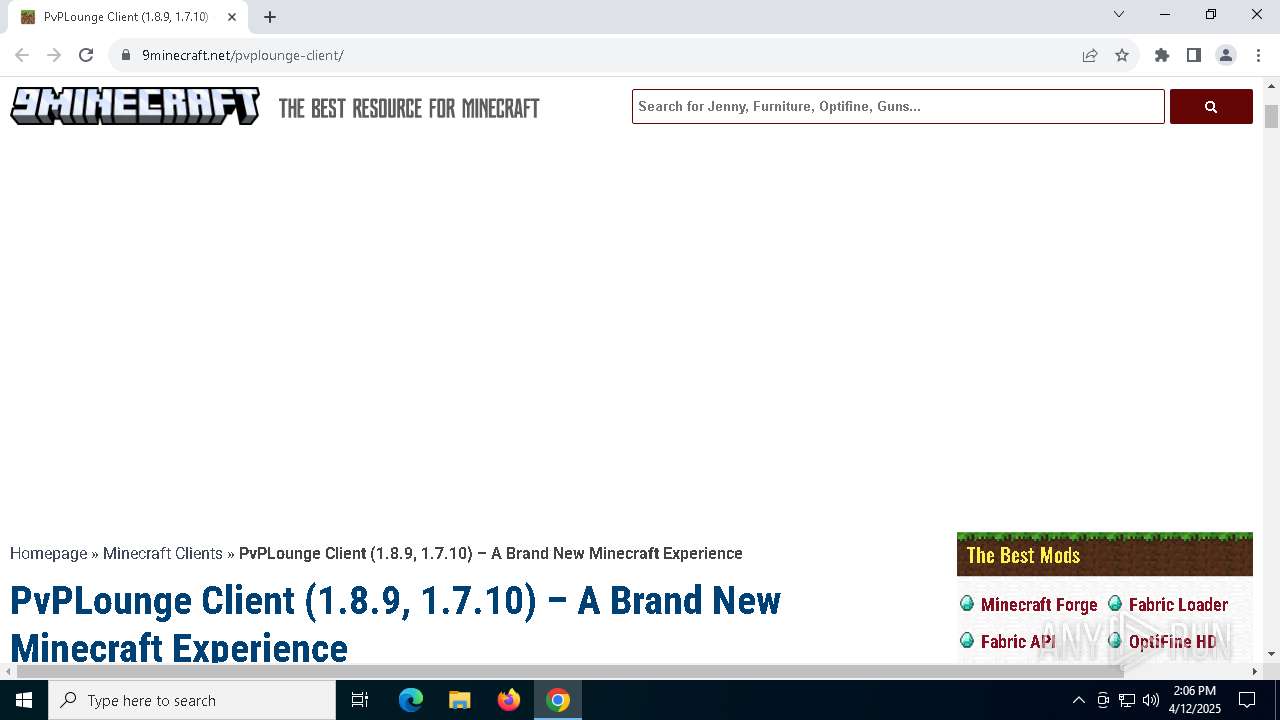Click The Best Mods header banner
Image resolution: width=1280 pixels, height=720 pixels.
click(x=1105, y=554)
